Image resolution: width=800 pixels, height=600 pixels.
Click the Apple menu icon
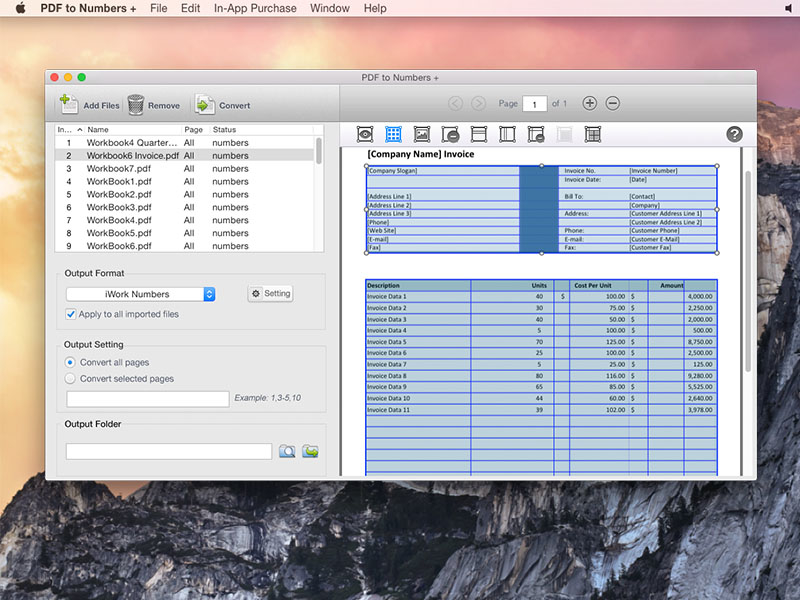click(20, 8)
